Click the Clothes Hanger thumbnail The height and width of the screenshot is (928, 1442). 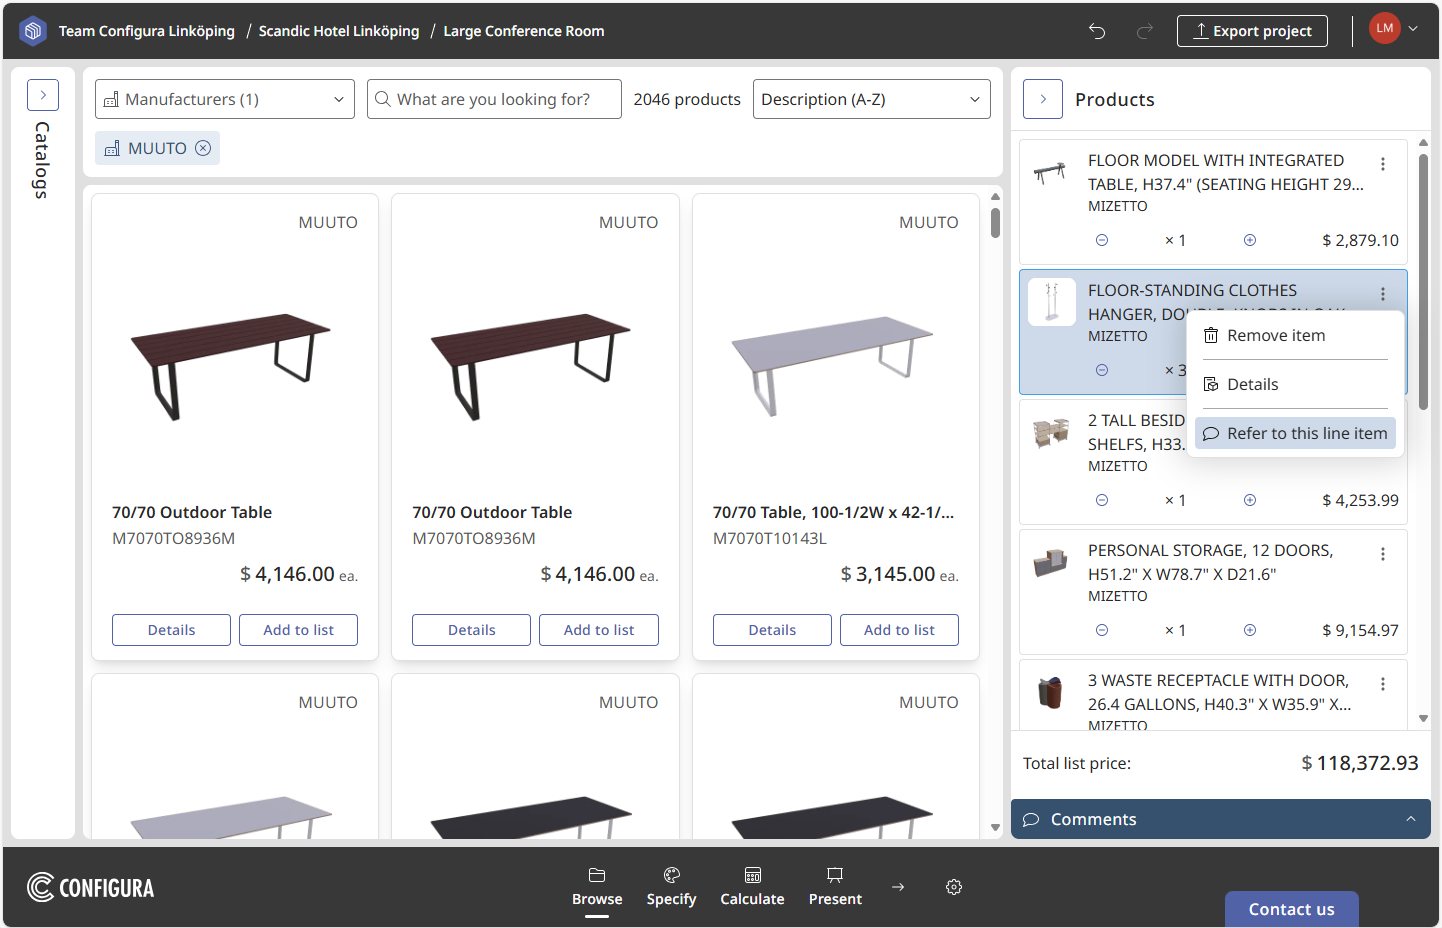point(1052,302)
